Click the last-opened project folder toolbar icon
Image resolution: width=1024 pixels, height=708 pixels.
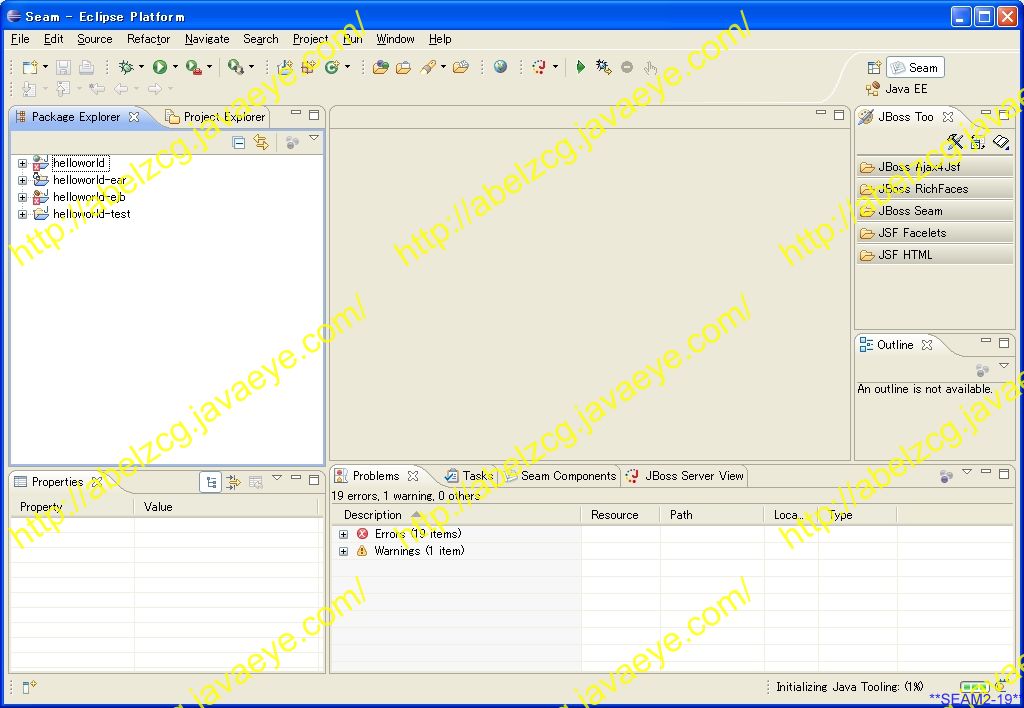click(x=461, y=67)
